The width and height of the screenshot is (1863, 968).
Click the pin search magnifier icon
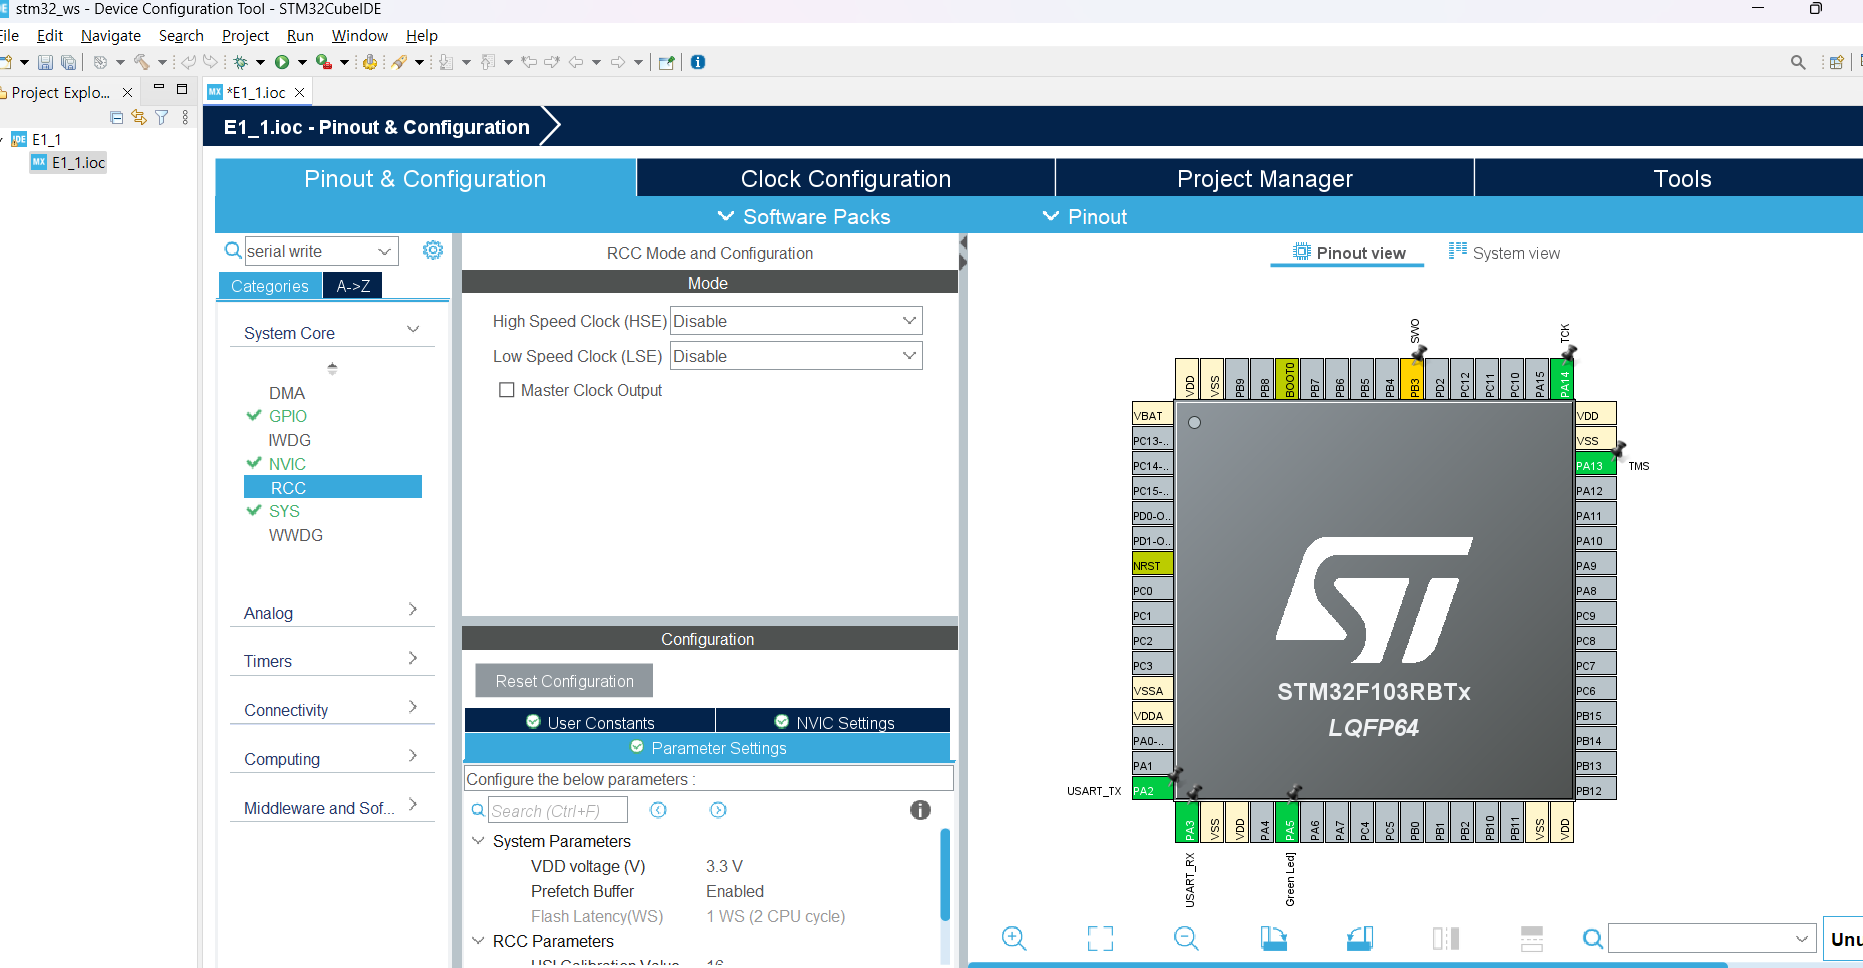1593,939
